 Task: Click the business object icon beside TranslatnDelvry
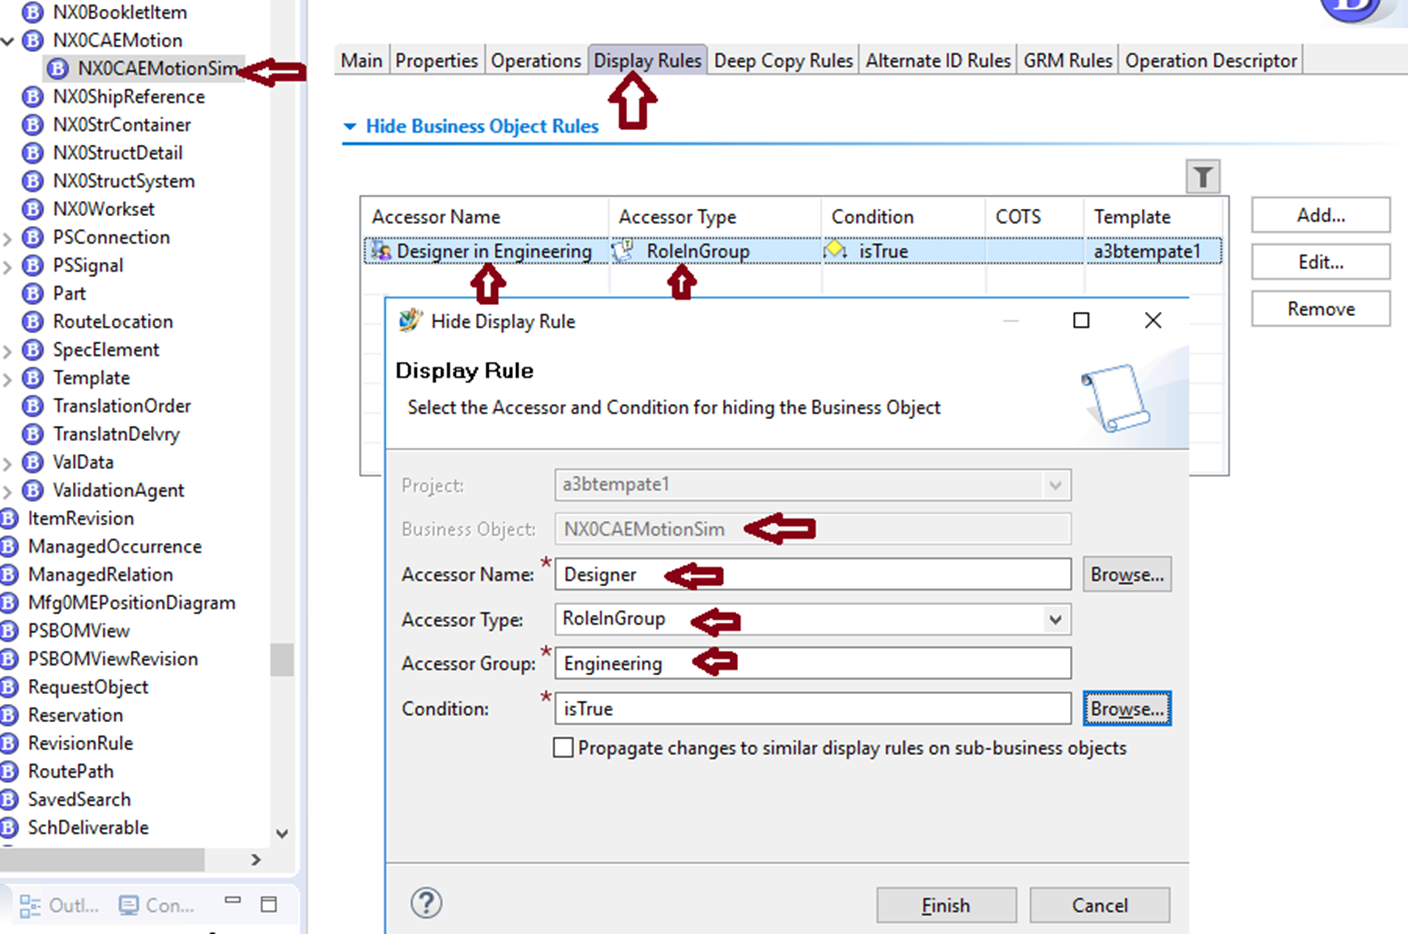coord(33,434)
